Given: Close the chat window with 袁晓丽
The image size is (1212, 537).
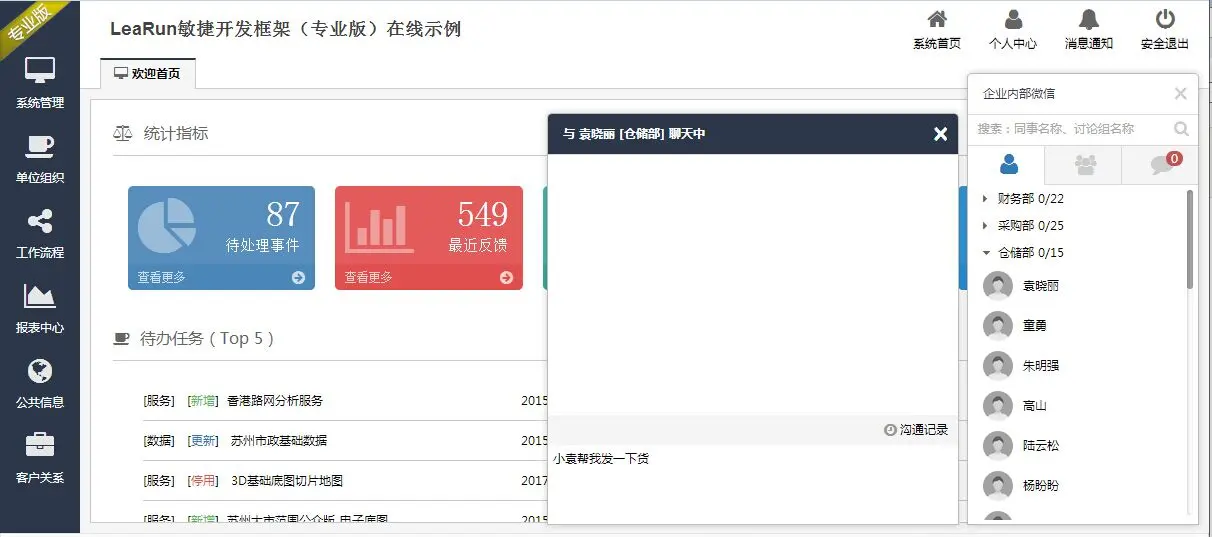Looking at the screenshot, I should [940, 134].
